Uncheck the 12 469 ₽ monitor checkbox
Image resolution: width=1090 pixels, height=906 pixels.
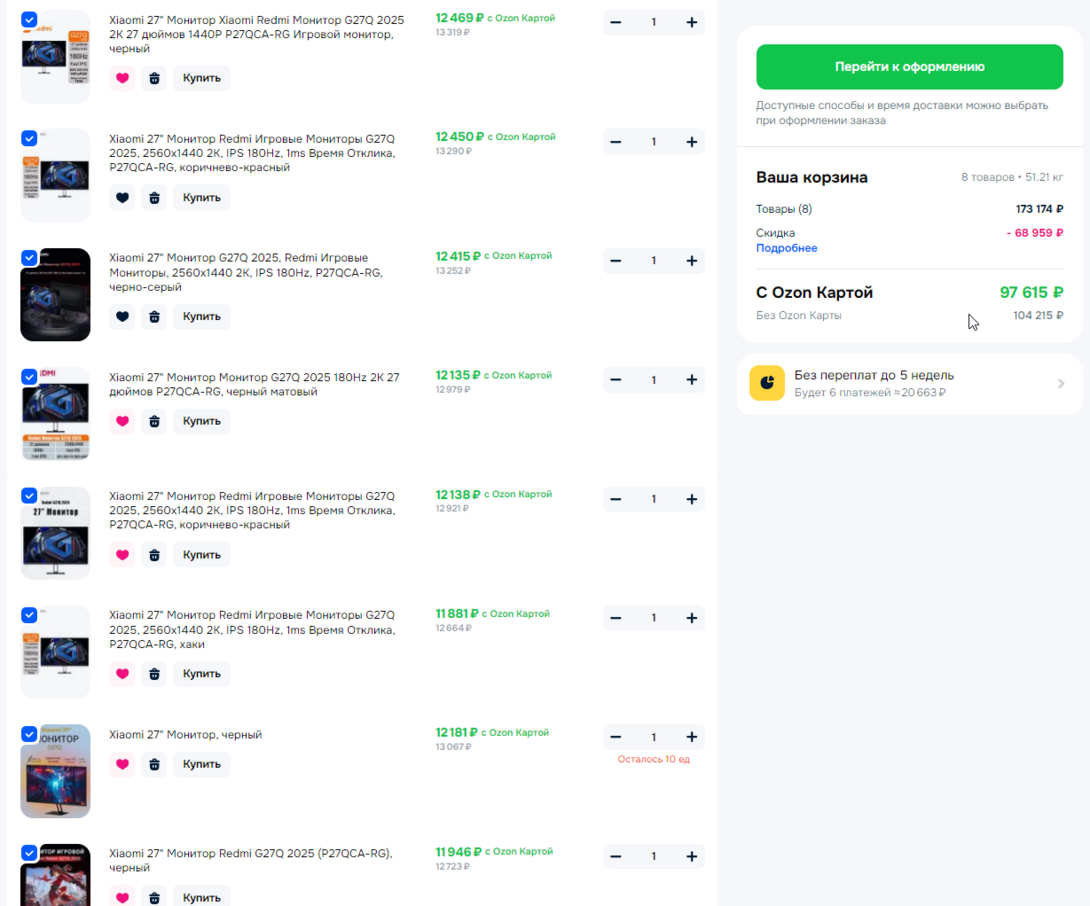(29, 20)
